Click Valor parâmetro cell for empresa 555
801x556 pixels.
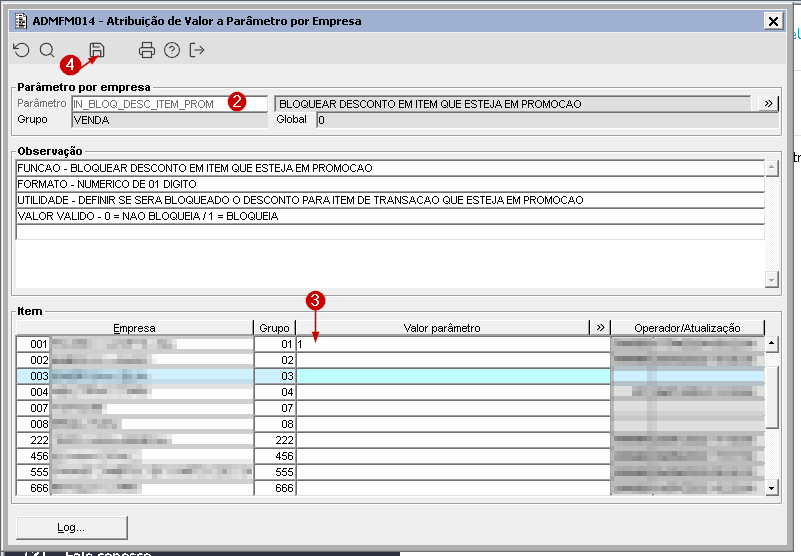pyautogui.click(x=453, y=472)
